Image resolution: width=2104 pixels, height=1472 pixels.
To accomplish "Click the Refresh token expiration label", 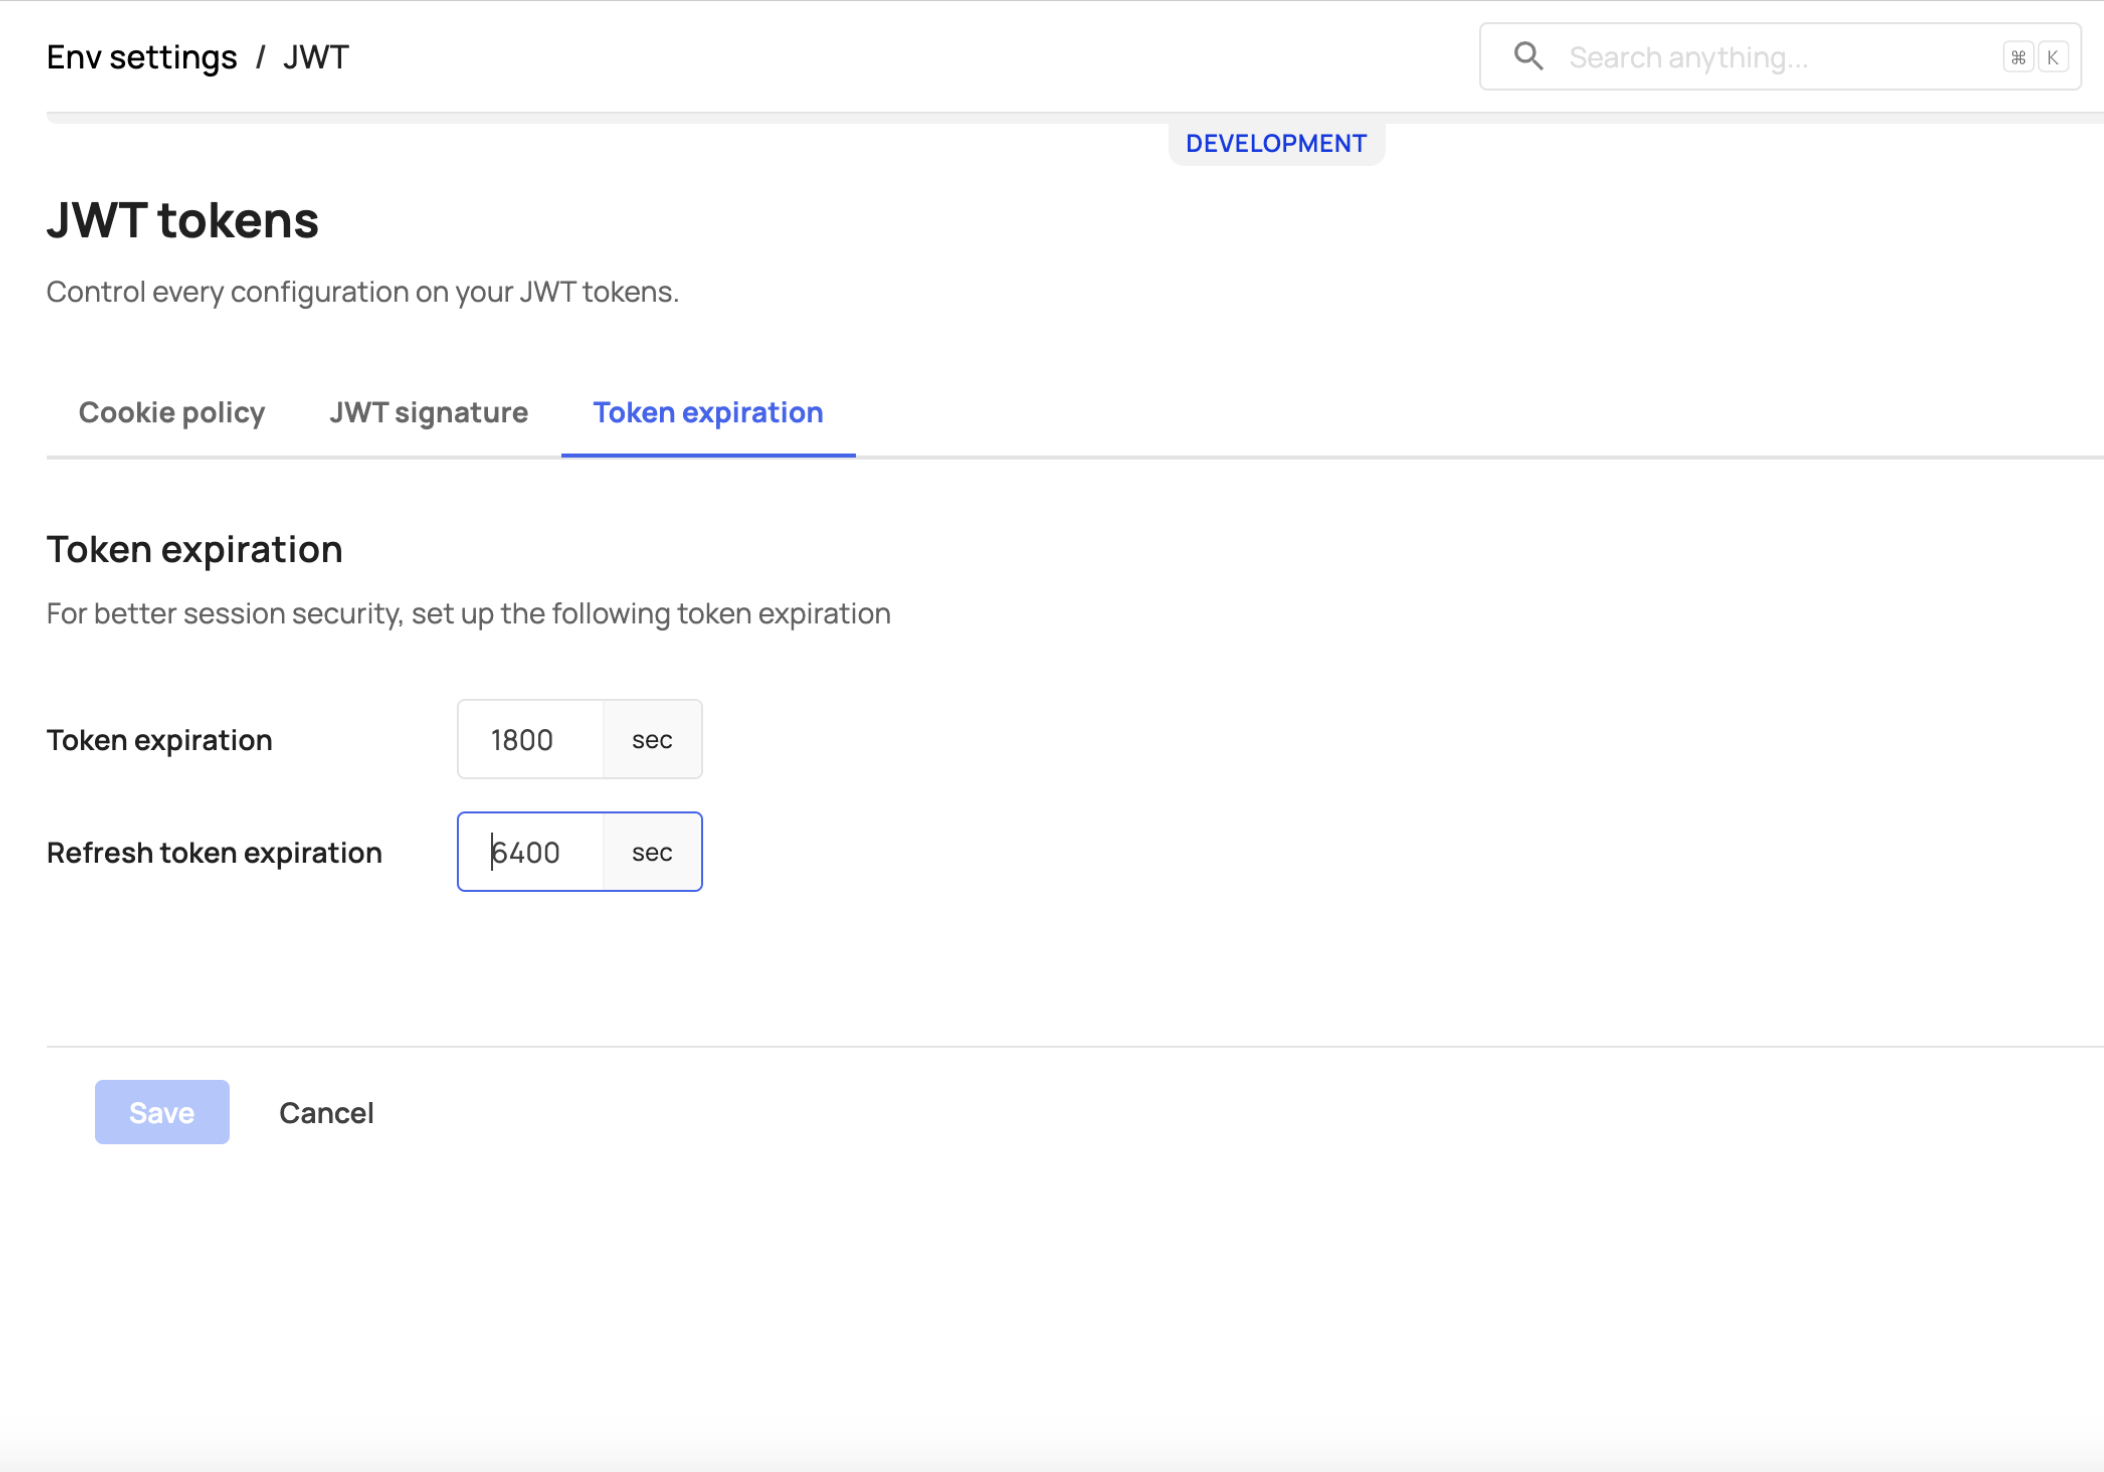I will click(x=214, y=852).
